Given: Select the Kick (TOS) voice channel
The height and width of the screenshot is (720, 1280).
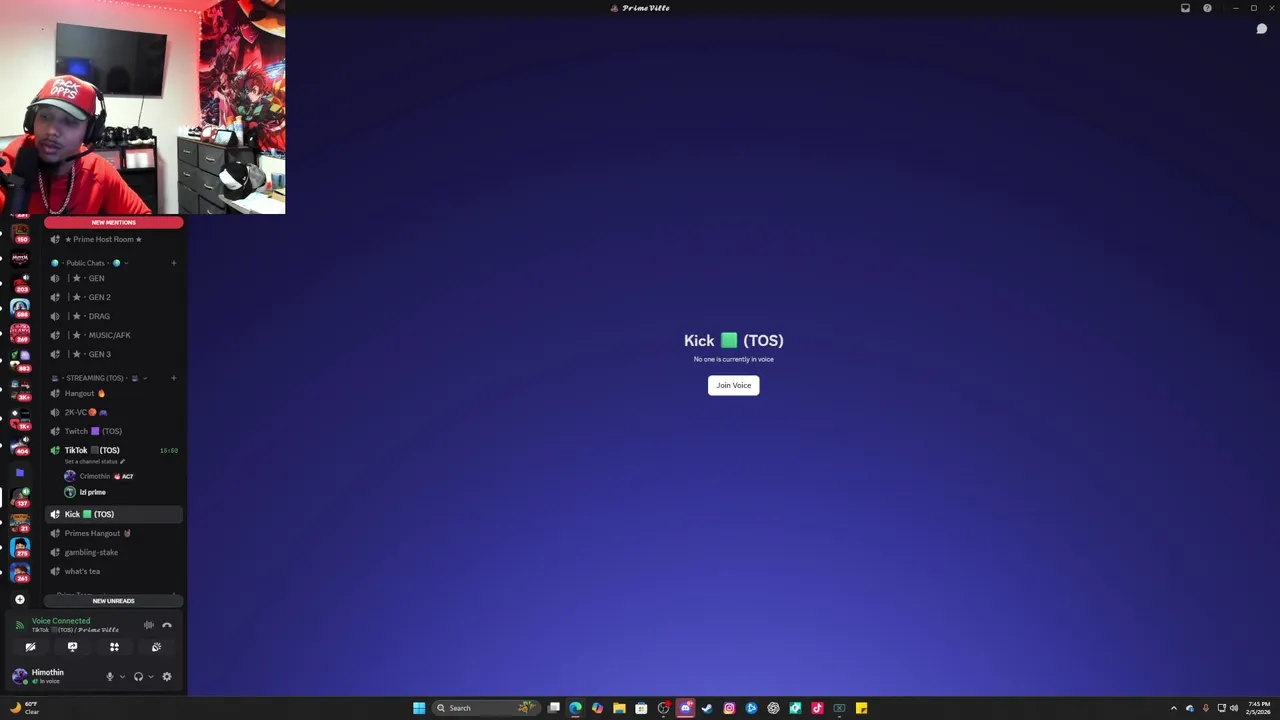Looking at the screenshot, I should [113, 514].
